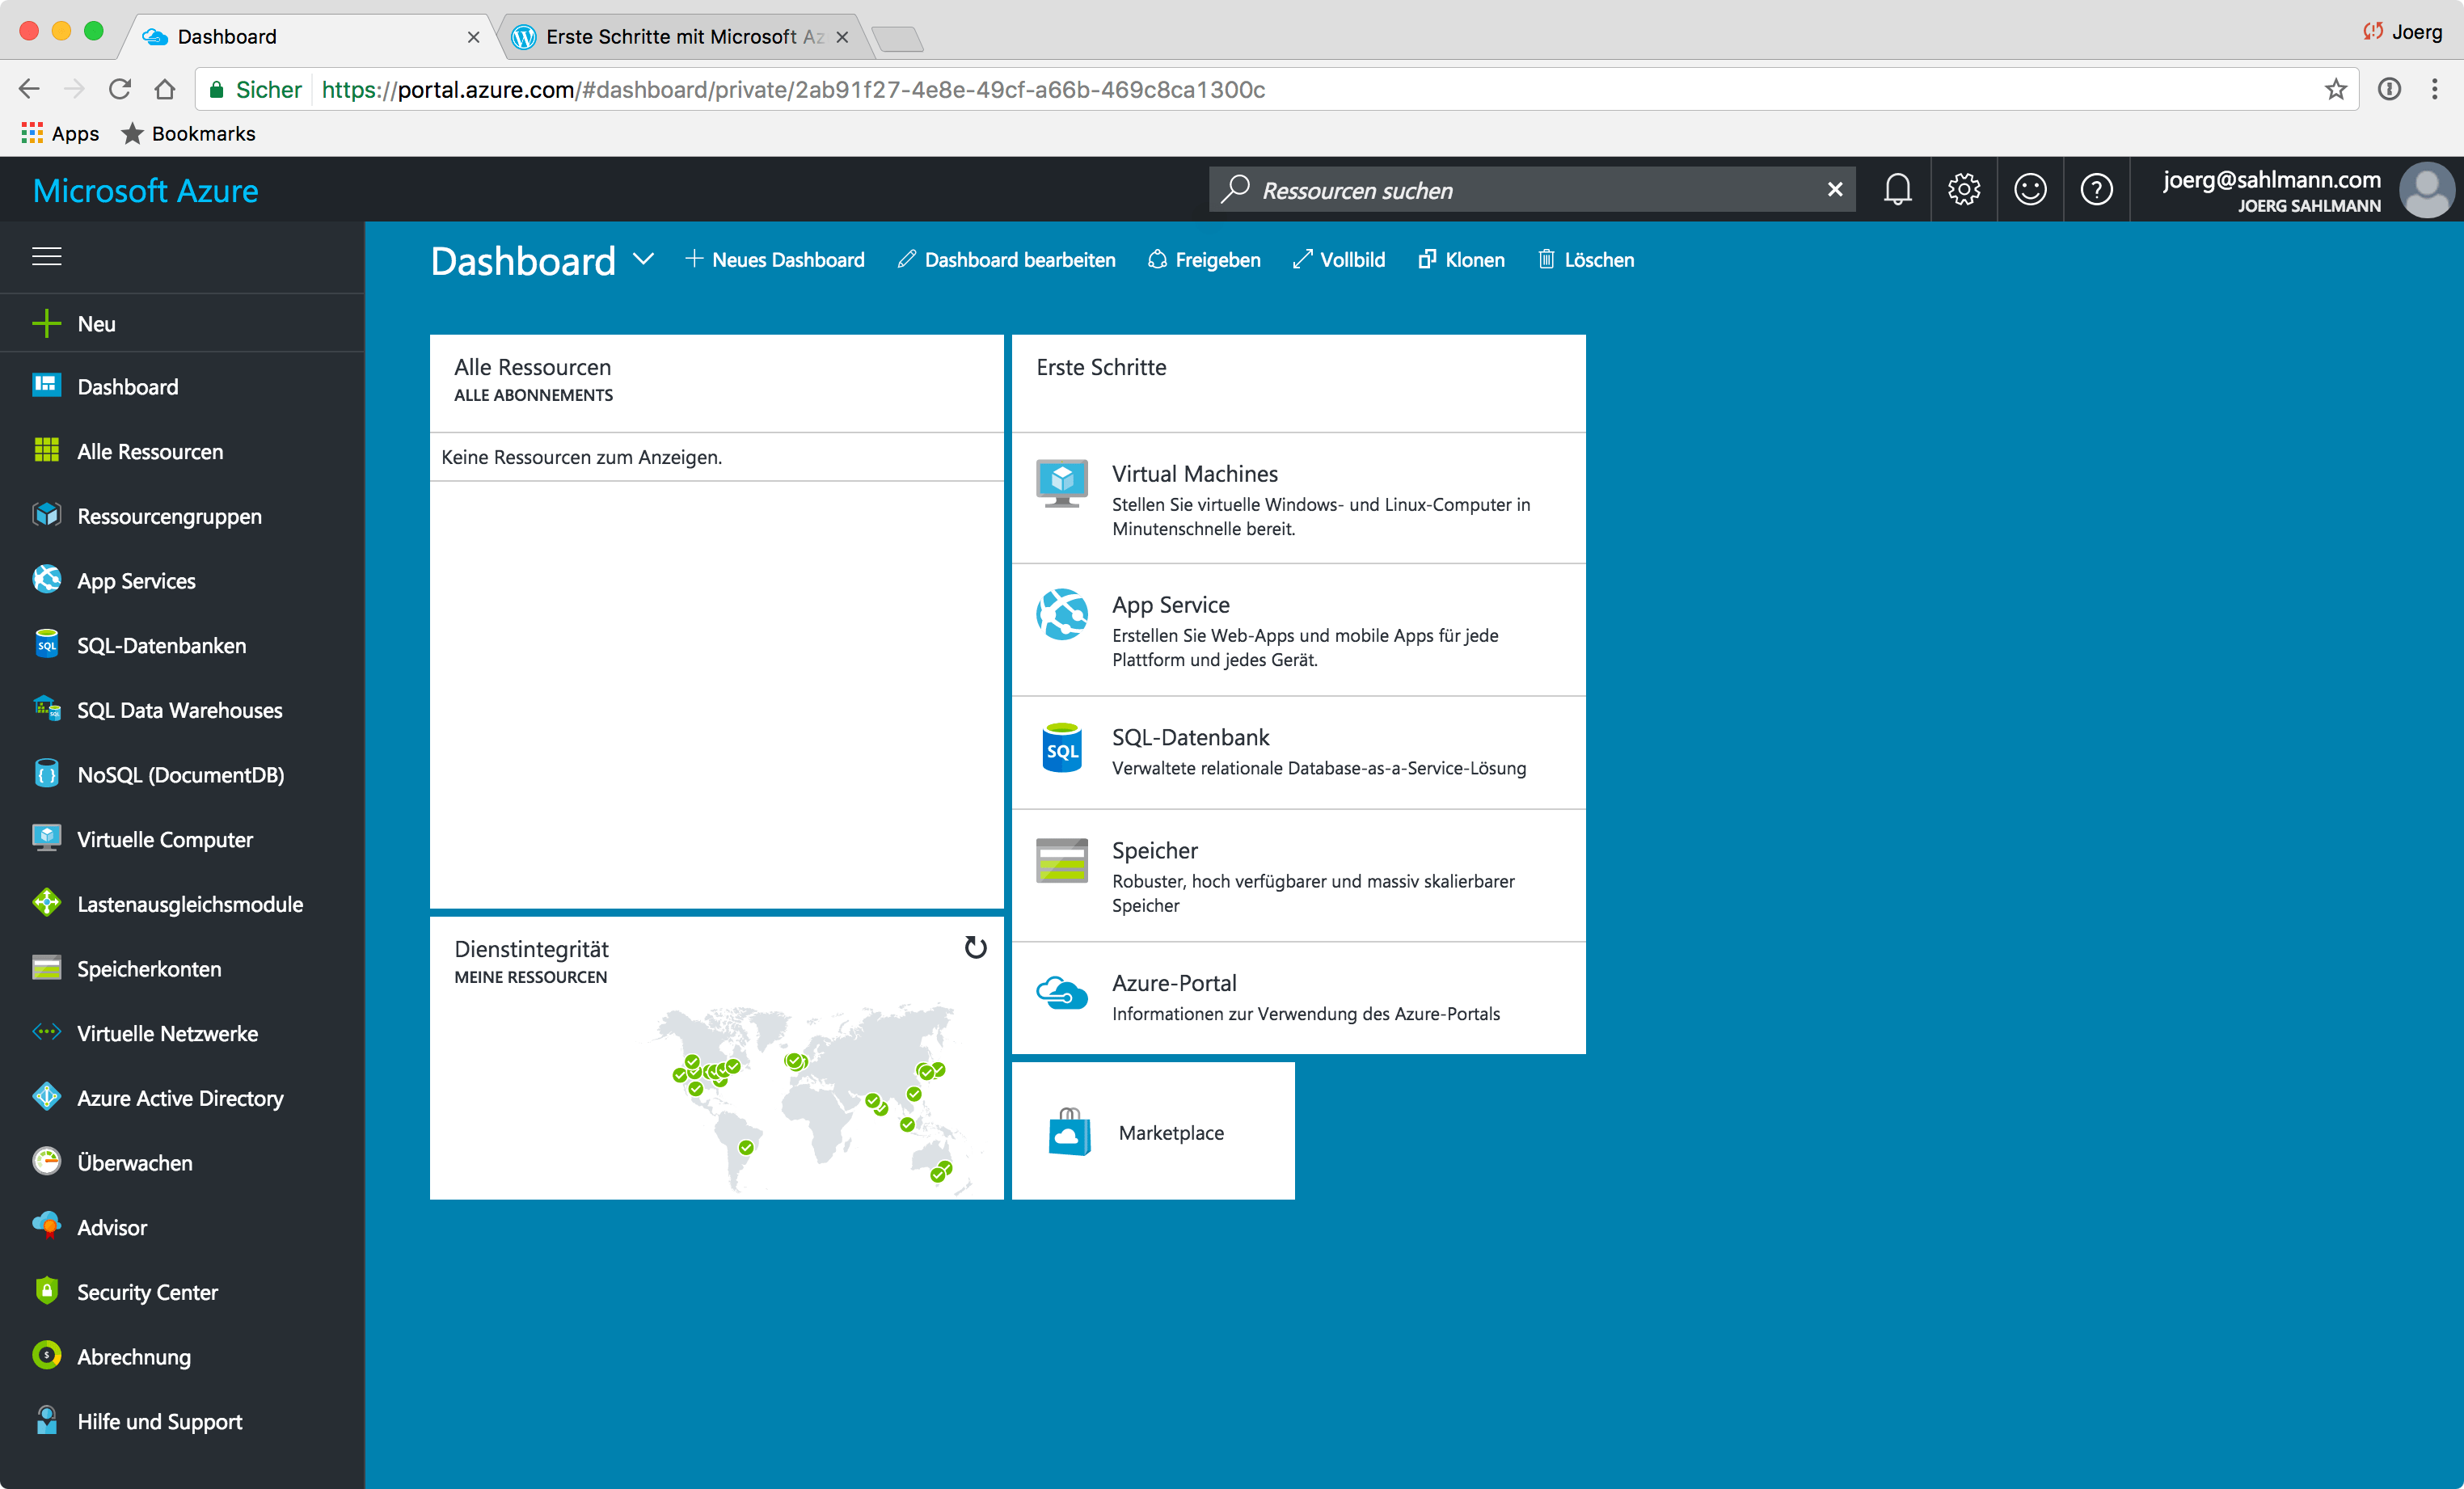
Task: Select Ressourcengruppen in the sidebar
Action: [x=182, y=516]
